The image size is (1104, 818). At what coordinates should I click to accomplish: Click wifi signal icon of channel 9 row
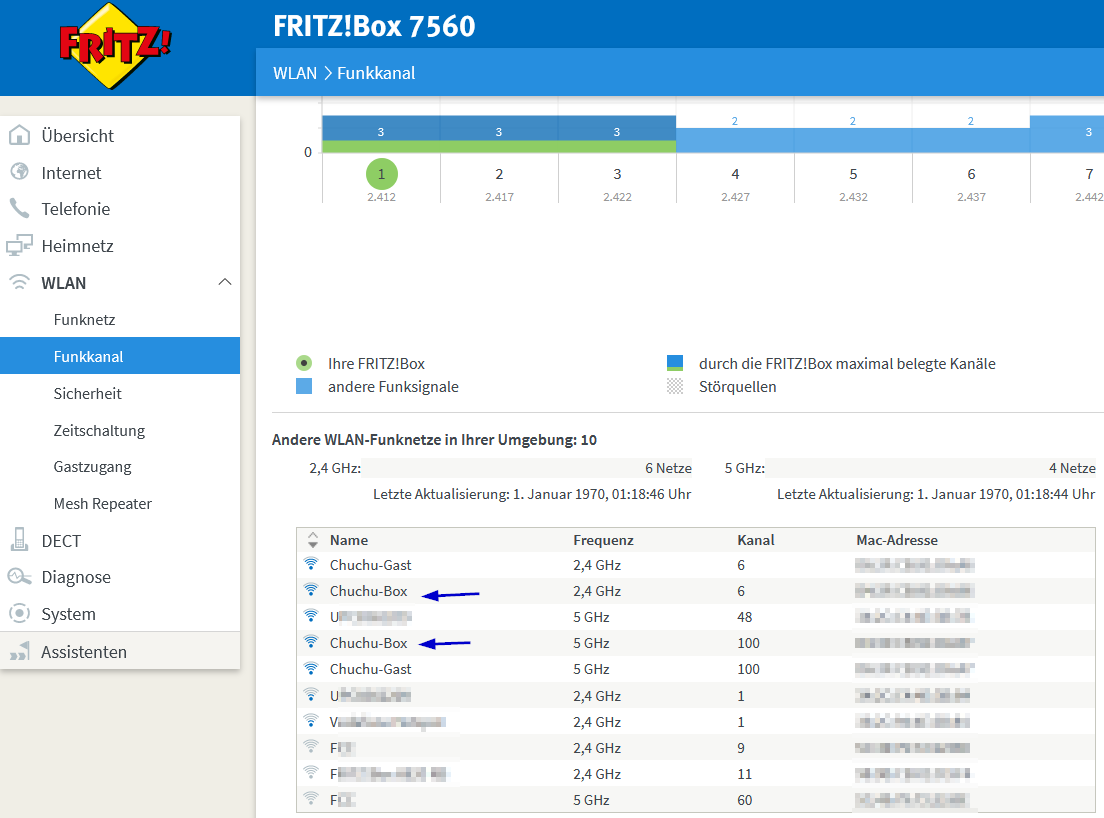tap(311, 747)
